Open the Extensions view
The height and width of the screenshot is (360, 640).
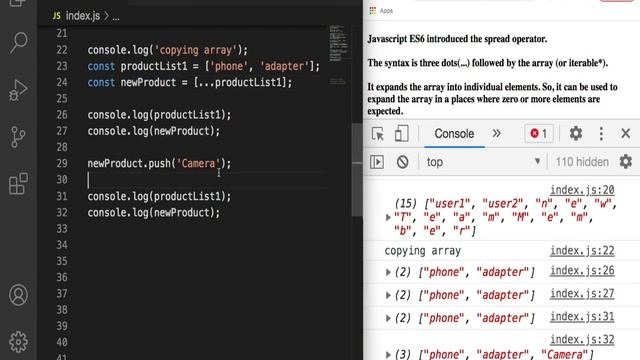point(18,184)
